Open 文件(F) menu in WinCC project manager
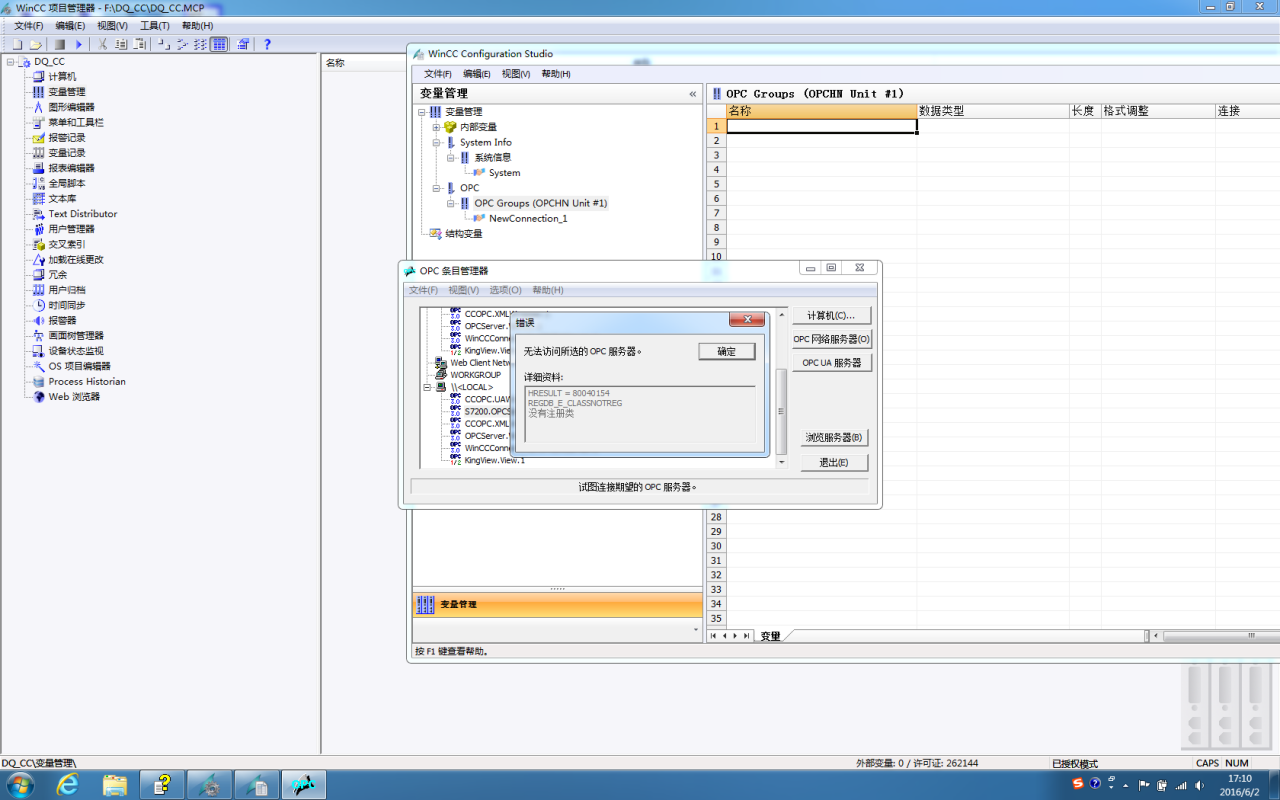 (x=29, y=26)
